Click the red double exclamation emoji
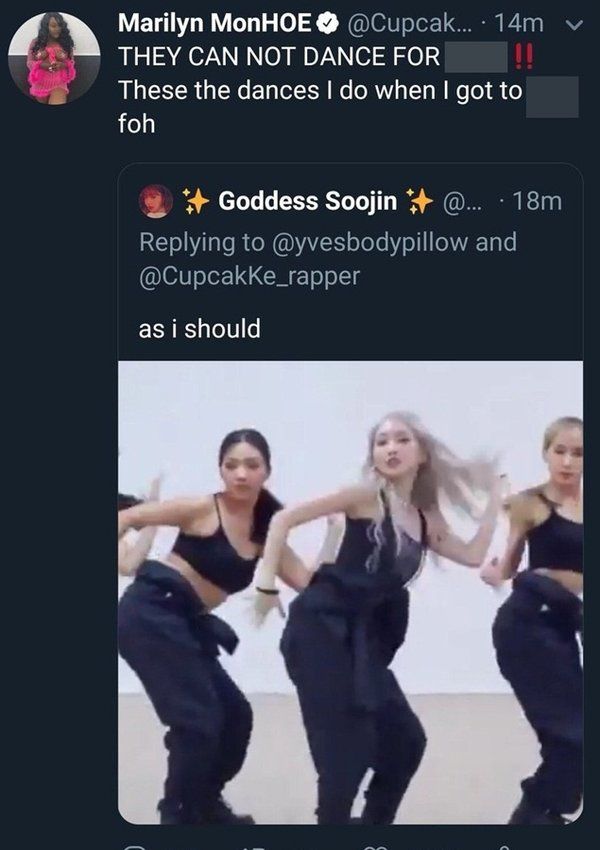 523,56
